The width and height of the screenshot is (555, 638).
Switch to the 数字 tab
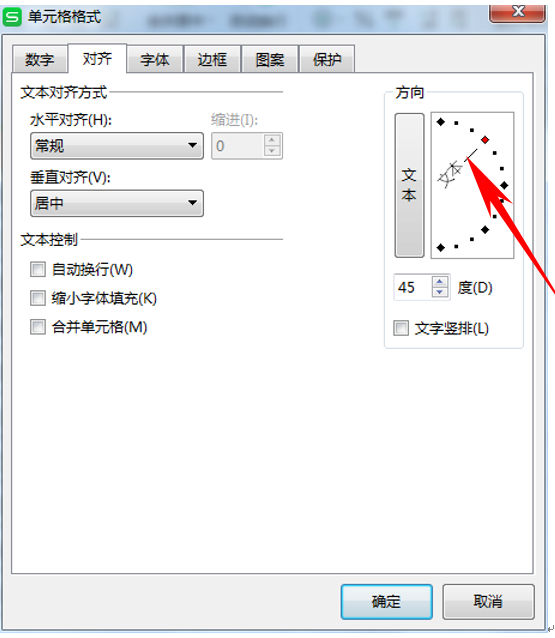click(39, 60)
